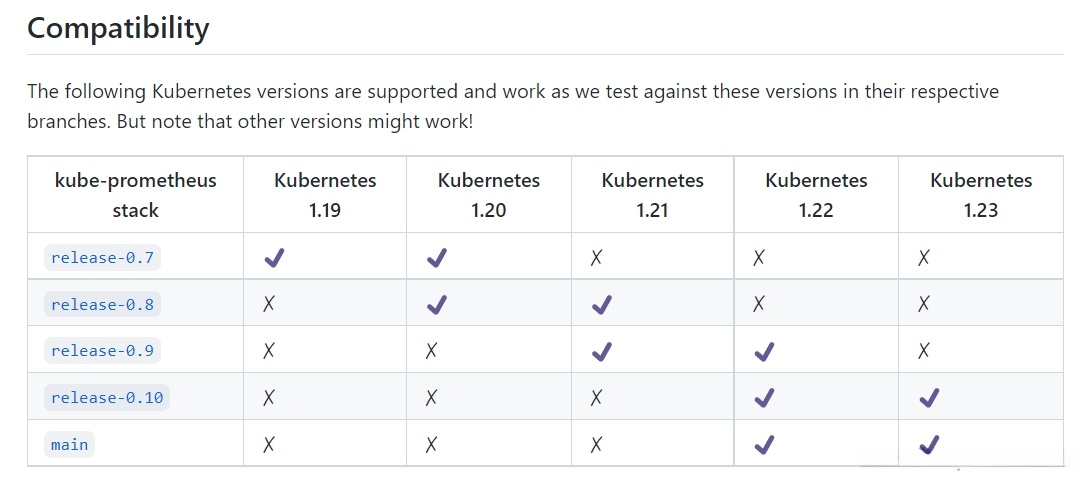Click X mark for release-0.8 under Kubernetes 1.19
This screenshot has width=1092, height=480.
(268, 305)
